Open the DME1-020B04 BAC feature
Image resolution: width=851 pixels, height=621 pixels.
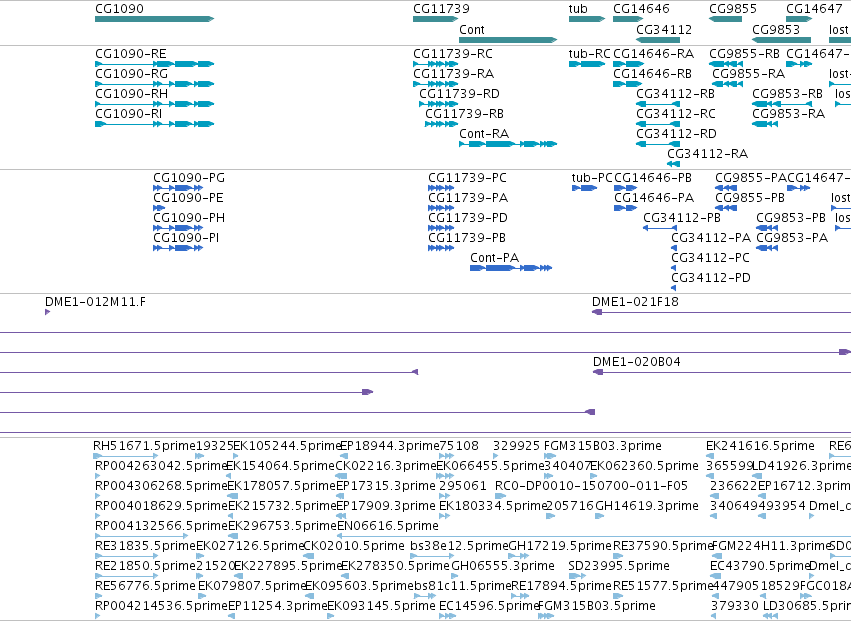(722, 372)
